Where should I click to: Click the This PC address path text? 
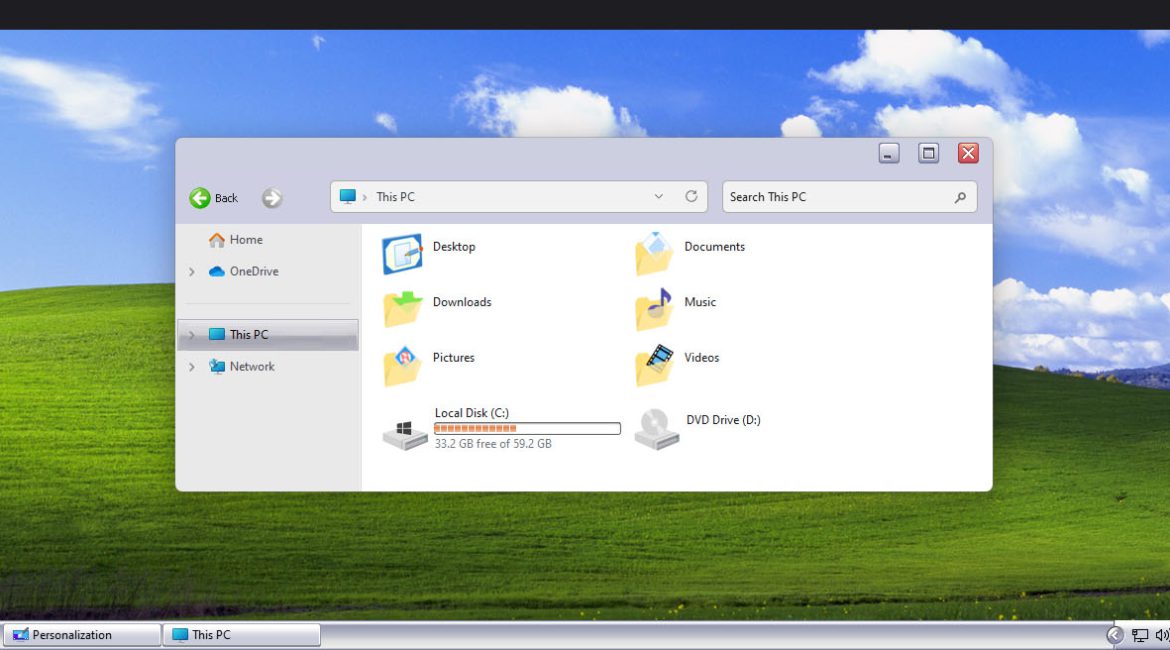(395, 197)
